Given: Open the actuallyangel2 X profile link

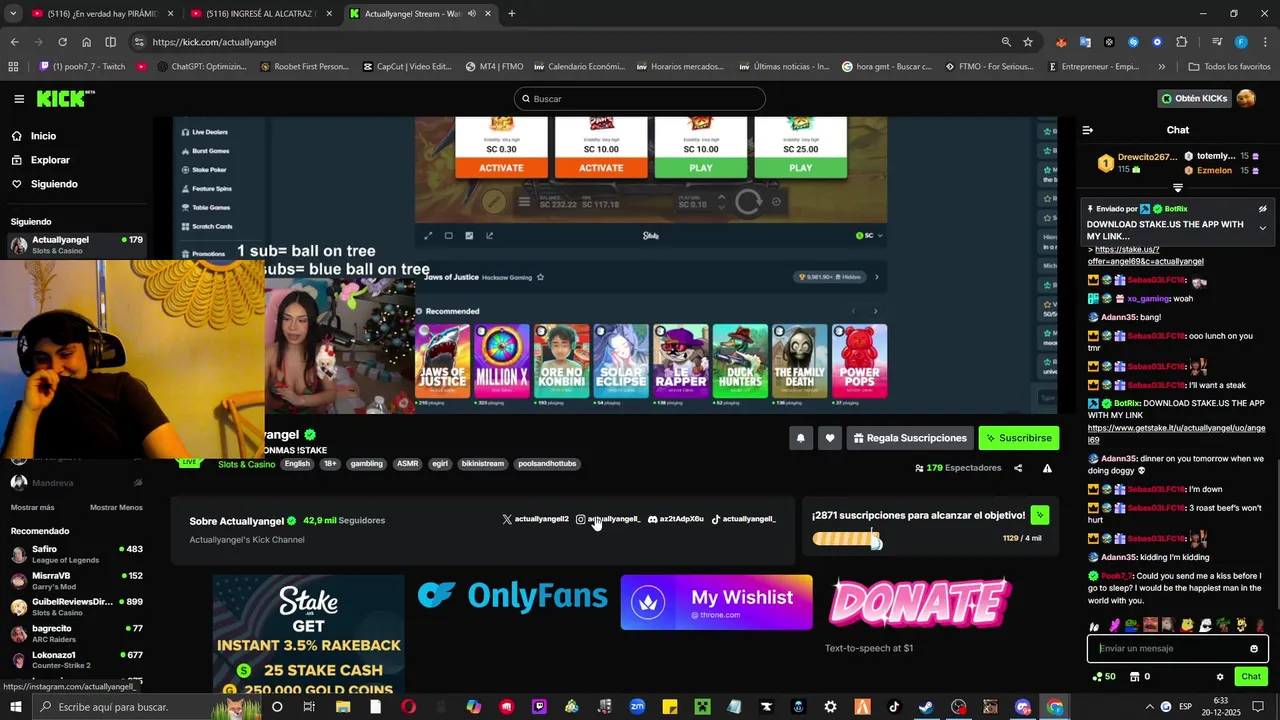Looking at the screenshot, I should (535, 519).
